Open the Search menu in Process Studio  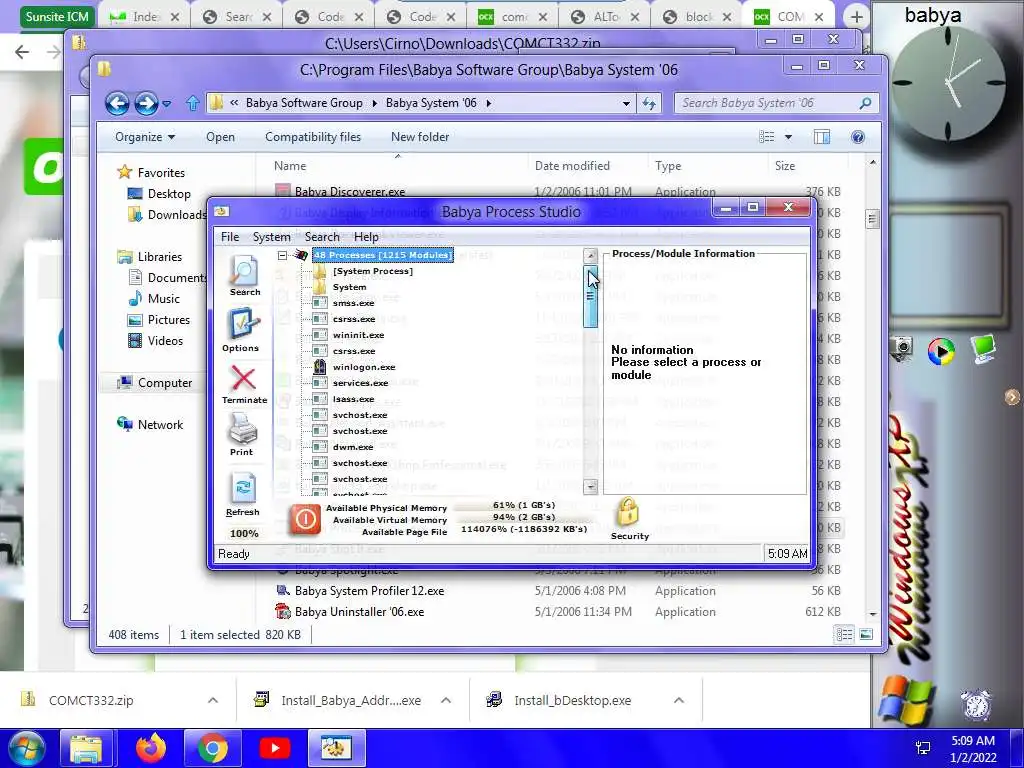322,237
